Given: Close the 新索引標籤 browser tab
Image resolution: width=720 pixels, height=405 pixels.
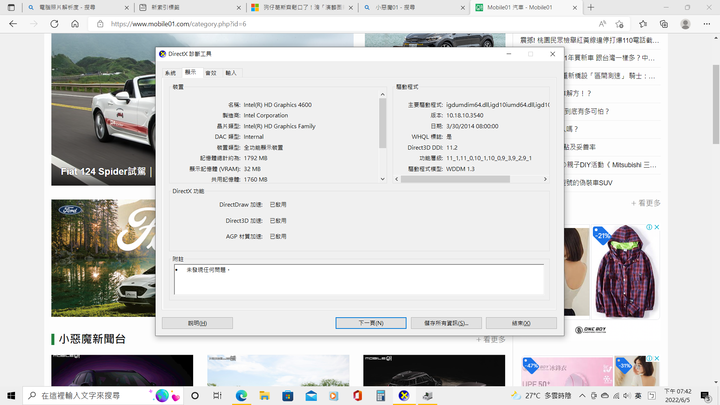Looking at the screenshot, I should [x=238, y=8].
